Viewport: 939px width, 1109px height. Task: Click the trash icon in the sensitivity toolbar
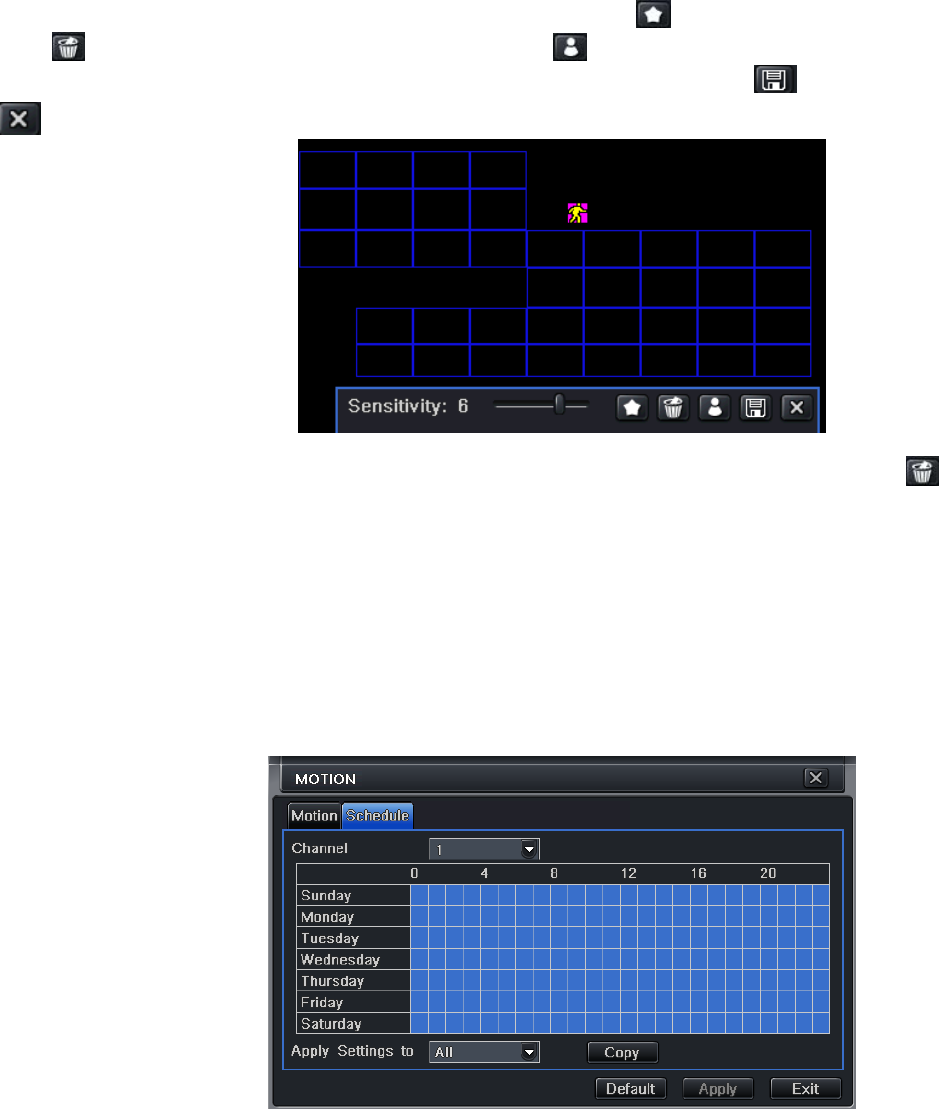672,408
